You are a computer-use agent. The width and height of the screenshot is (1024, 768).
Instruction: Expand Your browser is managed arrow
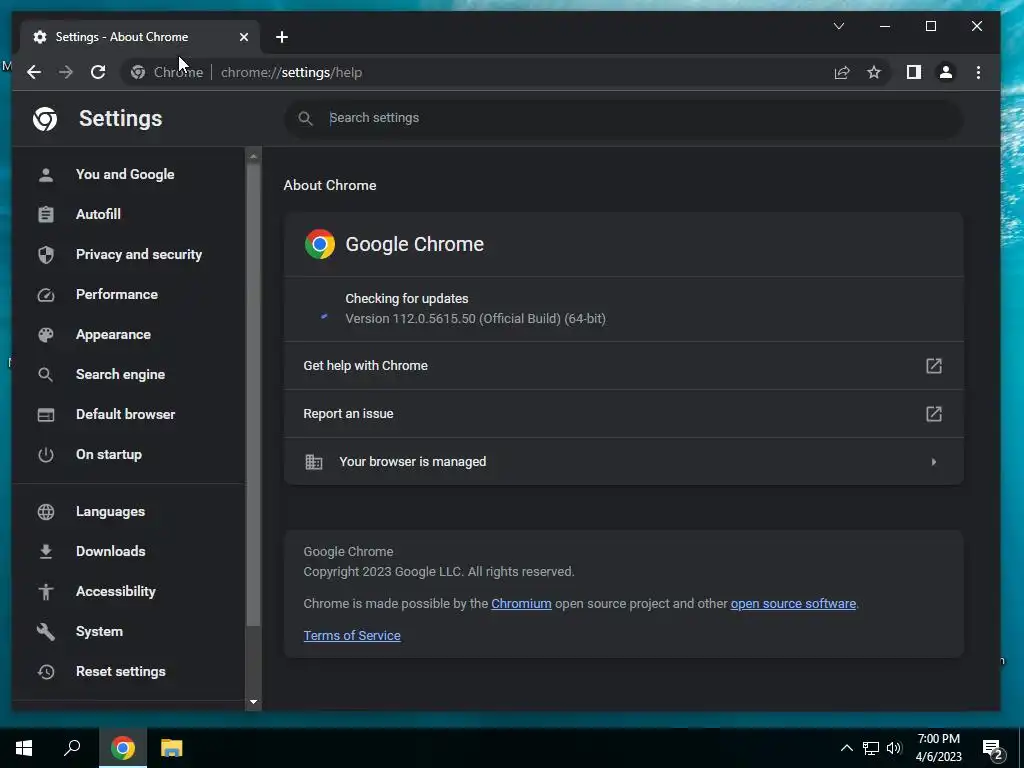click(x=934, y=462)
